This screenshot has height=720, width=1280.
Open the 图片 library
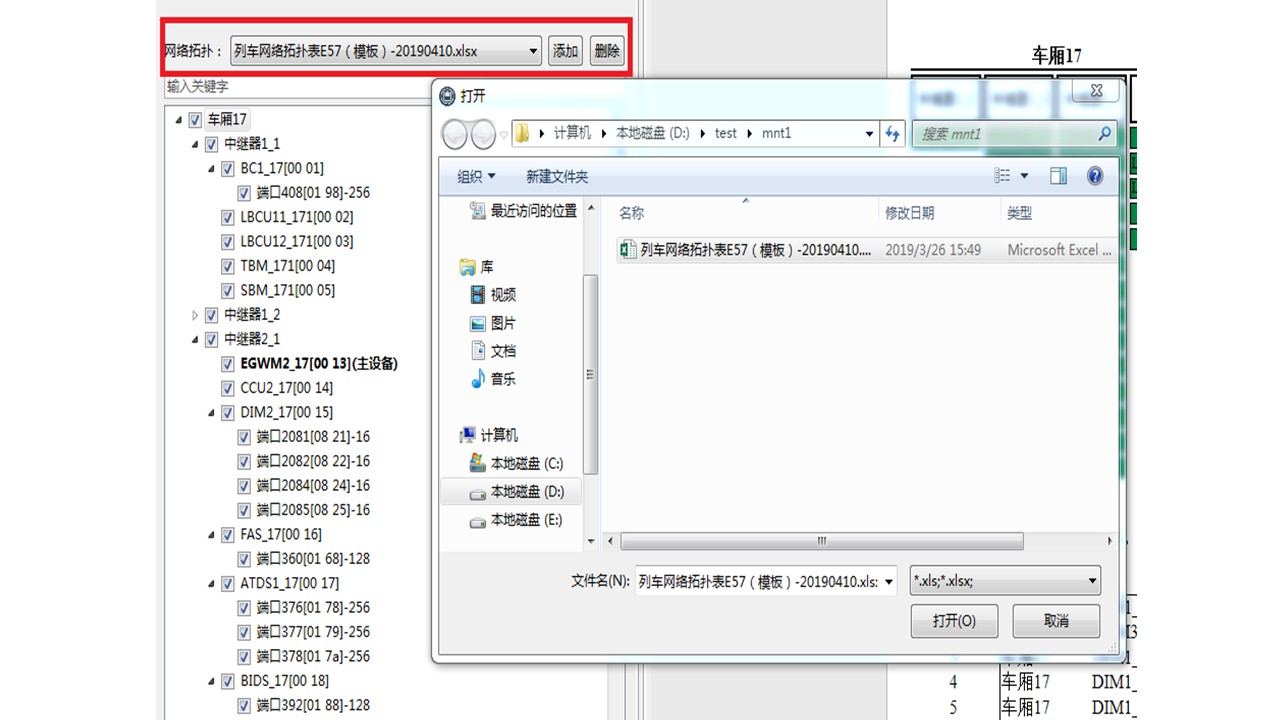(493, 323)
